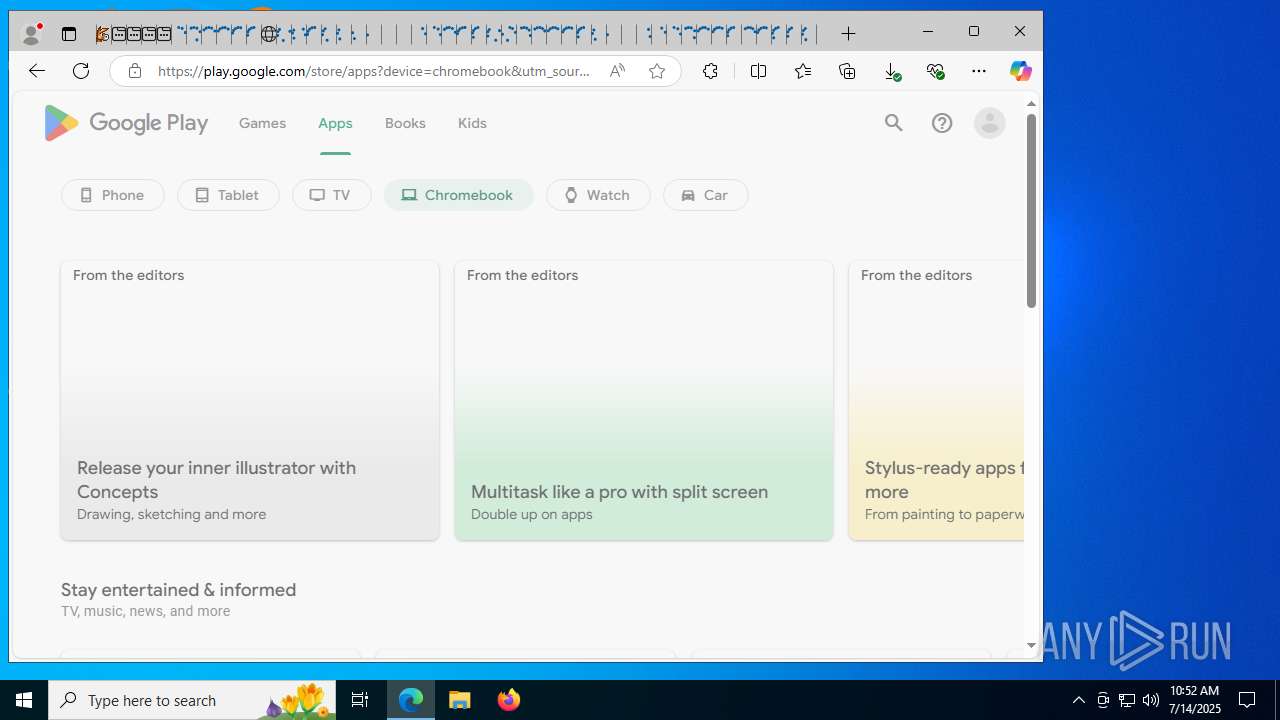Select the Tablet device filter

pos(228,195)
